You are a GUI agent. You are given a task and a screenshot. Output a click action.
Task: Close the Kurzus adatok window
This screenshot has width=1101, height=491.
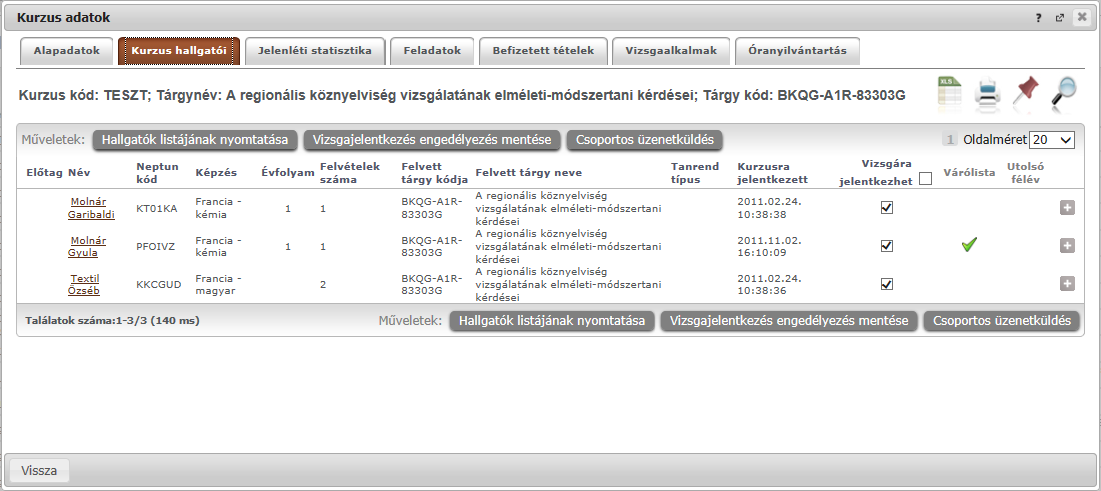tap(1081, 18)
